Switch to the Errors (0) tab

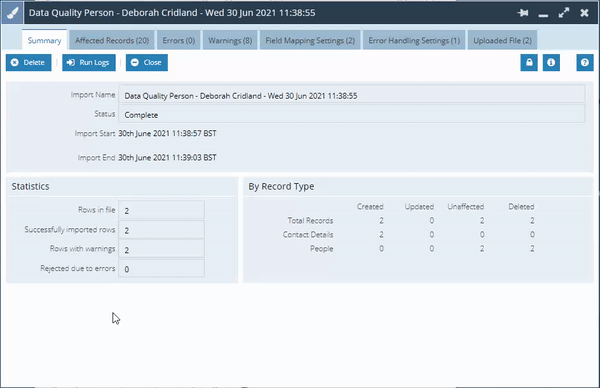click(179, 40)
